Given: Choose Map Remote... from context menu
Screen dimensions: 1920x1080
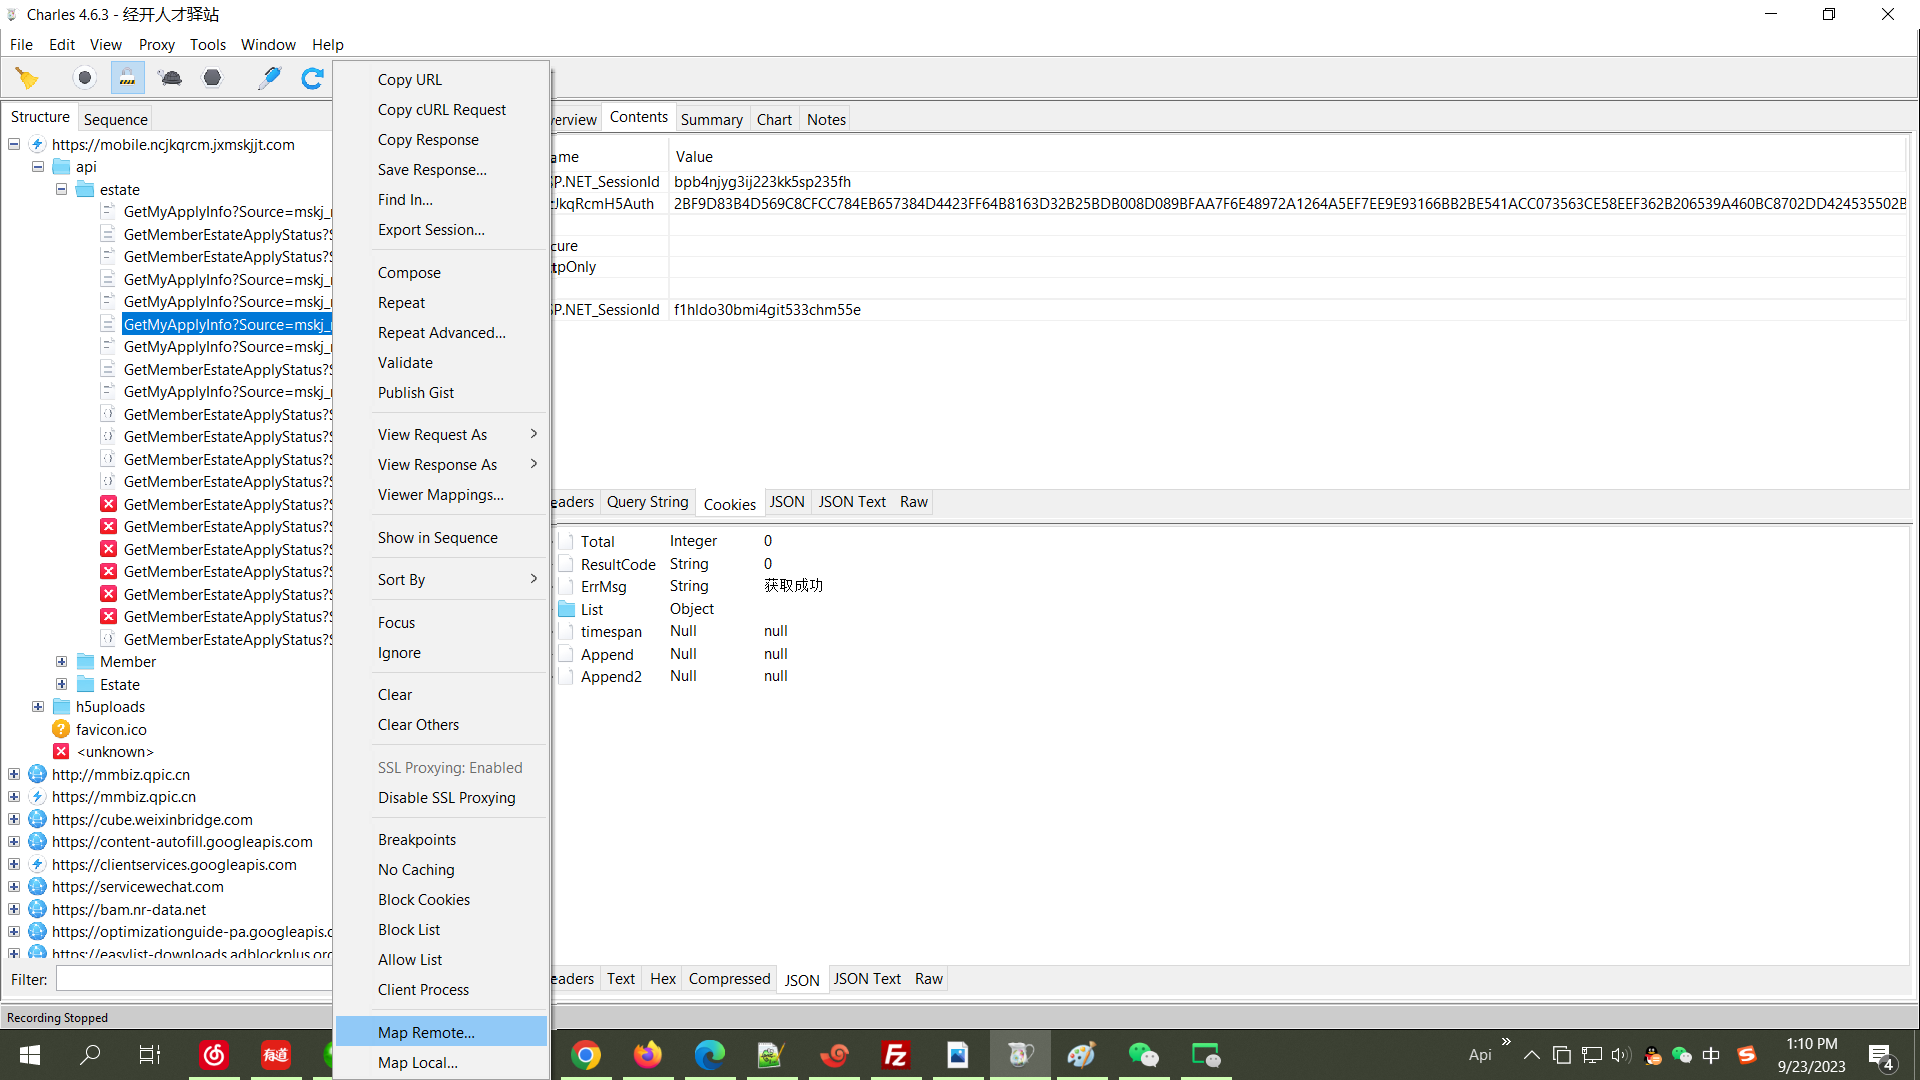Looking at the screenshot, I should tap(426, 1033).
